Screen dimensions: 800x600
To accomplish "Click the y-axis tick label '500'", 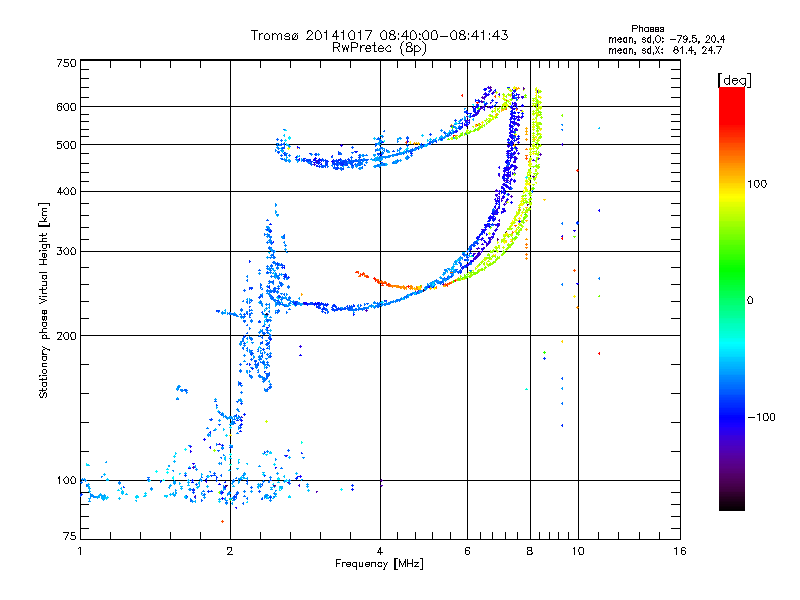I will [66, 145].
